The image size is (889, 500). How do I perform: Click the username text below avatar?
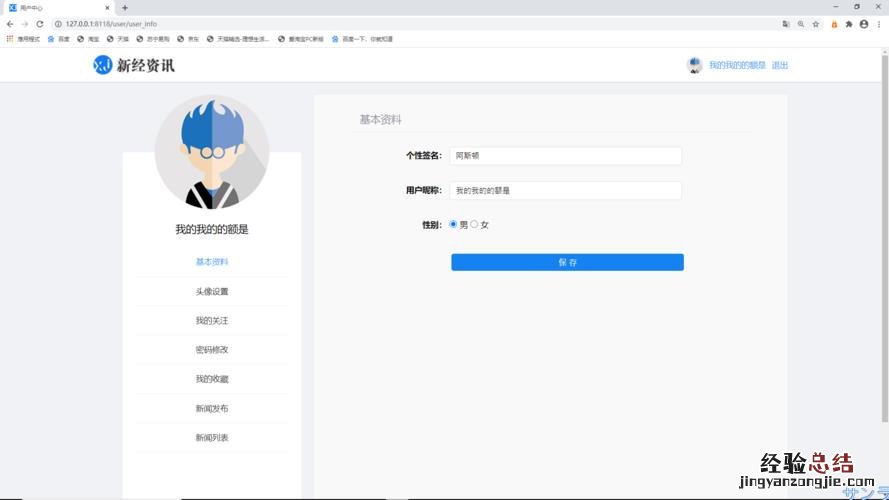pyautogui.click(x=211, y=230)
